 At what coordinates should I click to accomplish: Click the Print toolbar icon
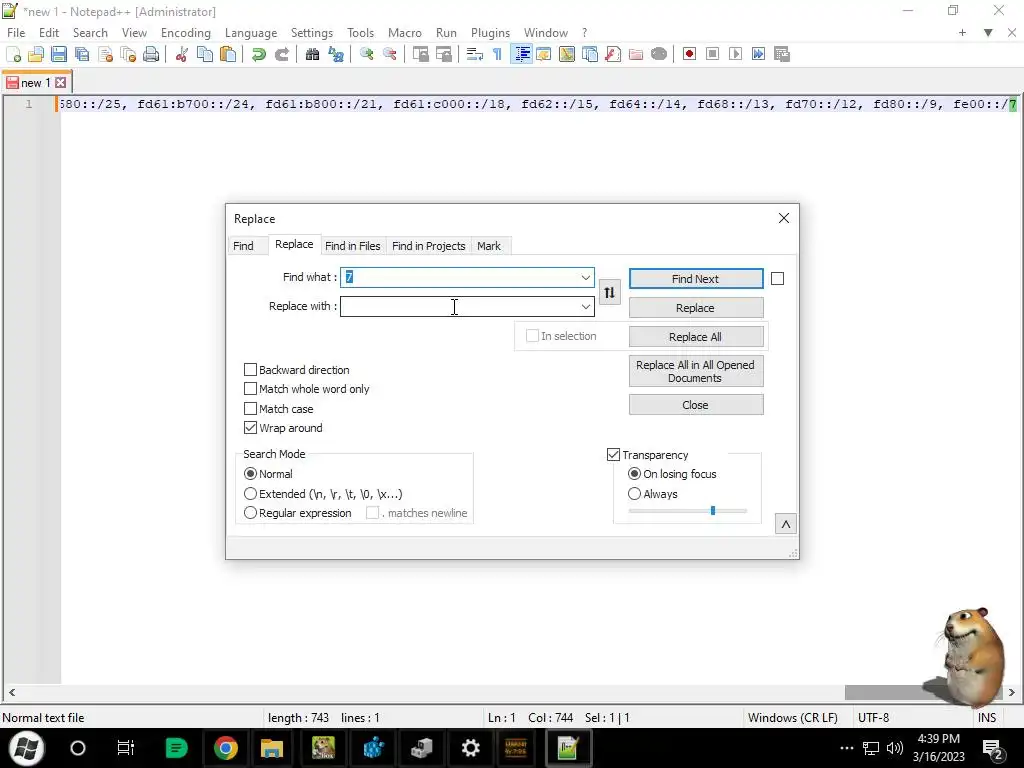[x=151, y=54]
